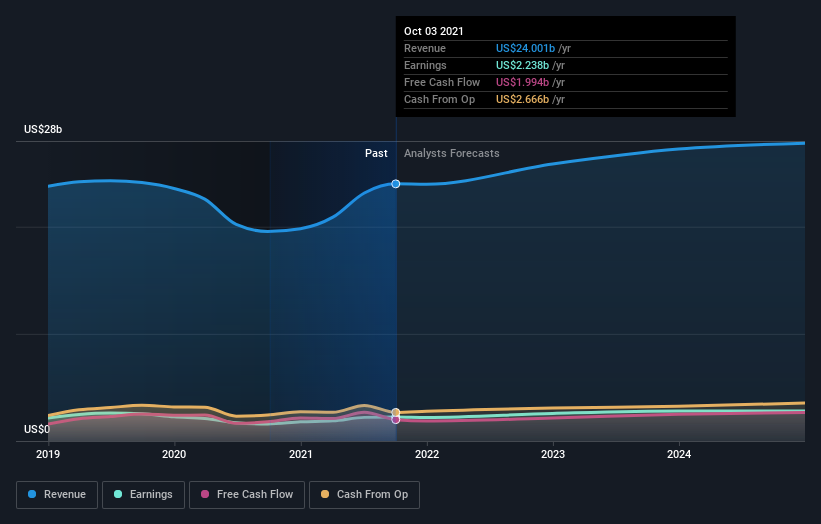Click the US$1.994b free cash flow value

pyautogui.click(x=523, y=82)
